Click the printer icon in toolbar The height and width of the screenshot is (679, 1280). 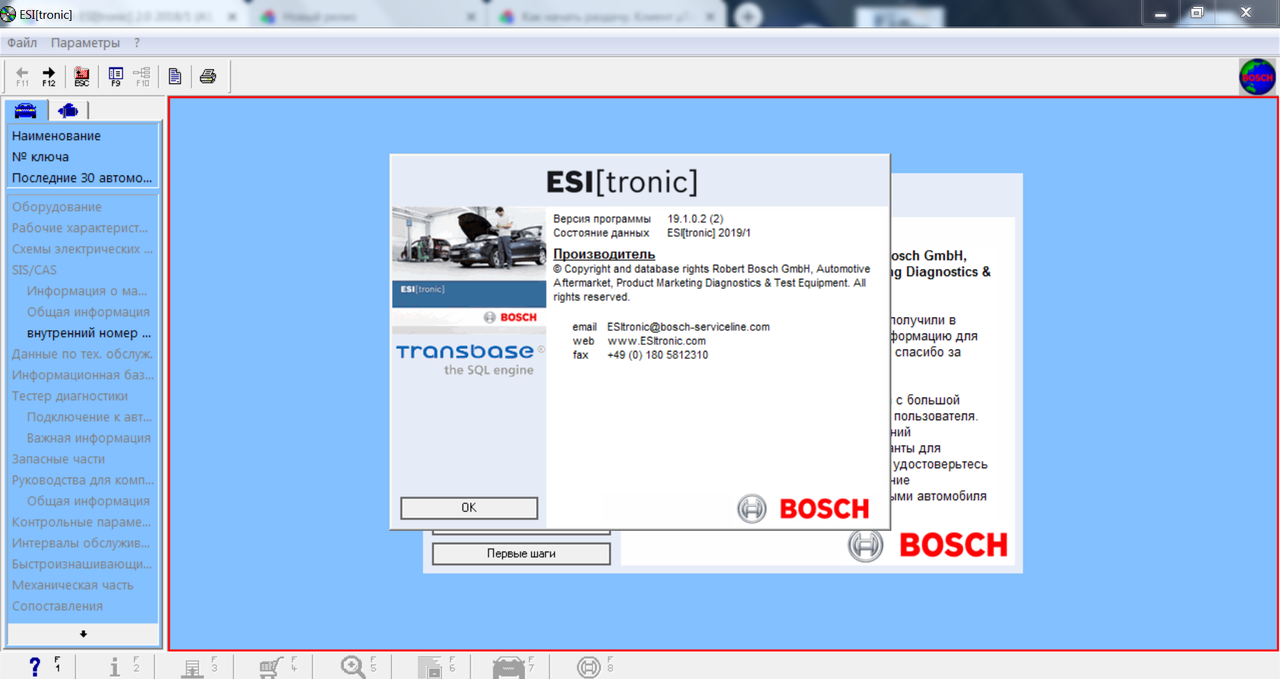(208, 76)
